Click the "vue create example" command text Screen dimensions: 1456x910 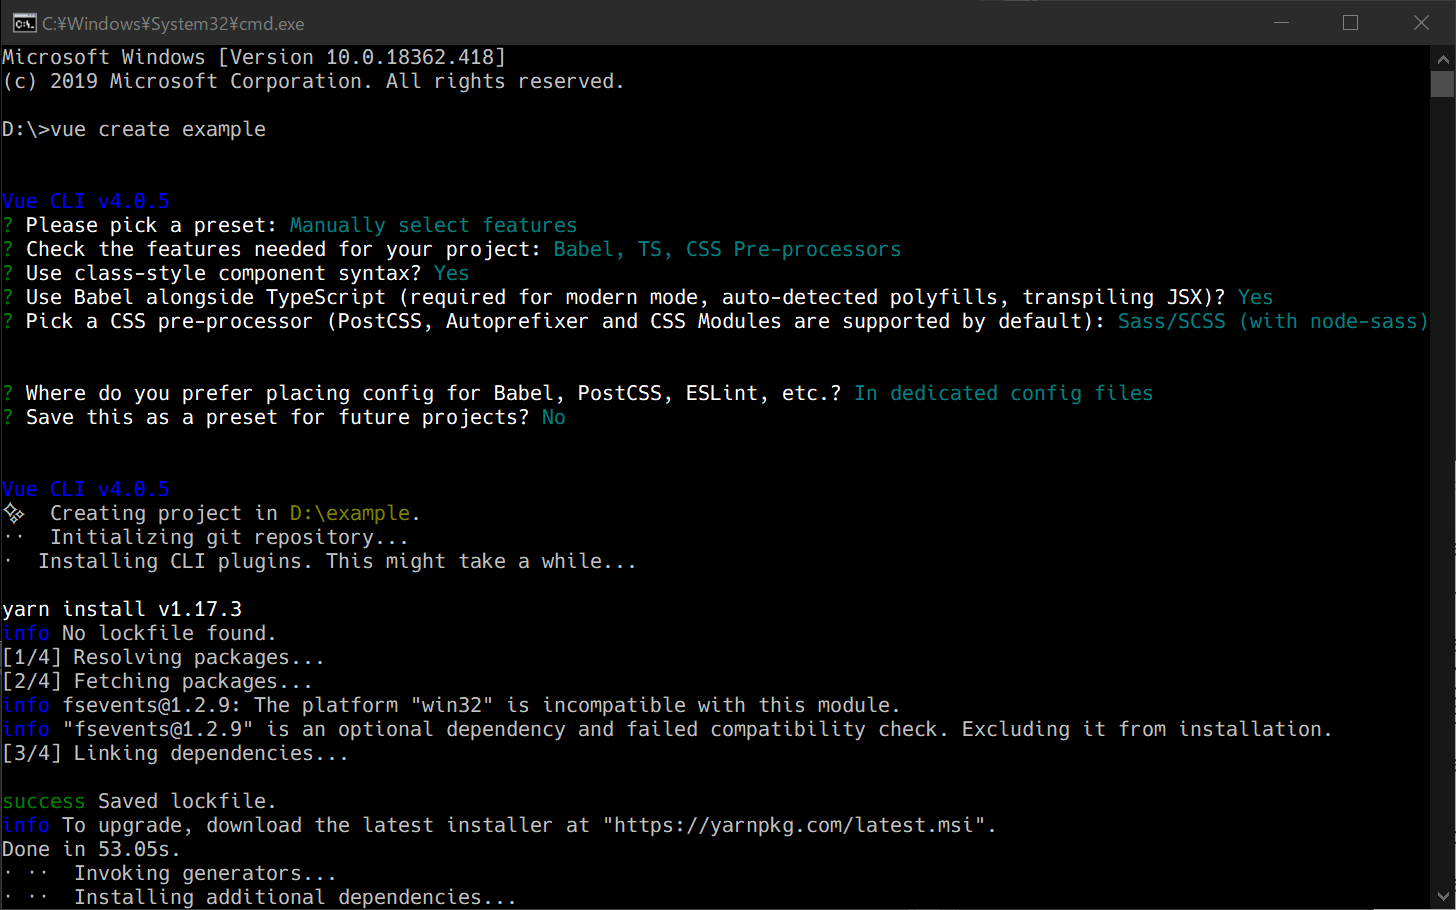158,130
